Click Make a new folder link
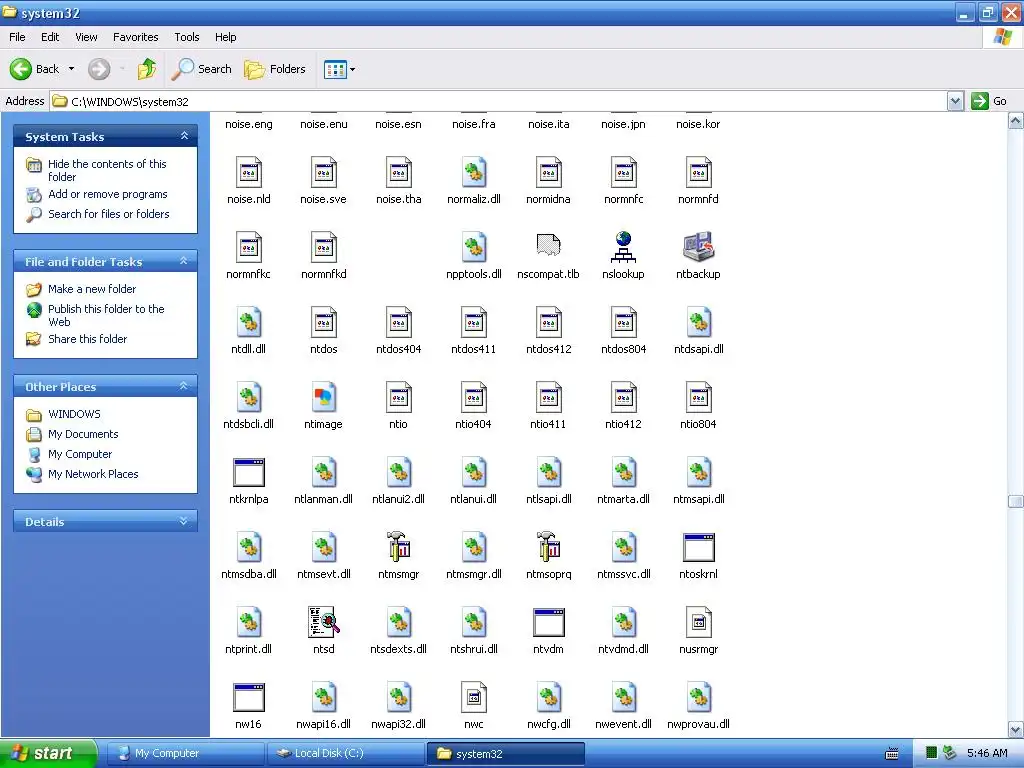The image size is (1024, 768). 92,289
